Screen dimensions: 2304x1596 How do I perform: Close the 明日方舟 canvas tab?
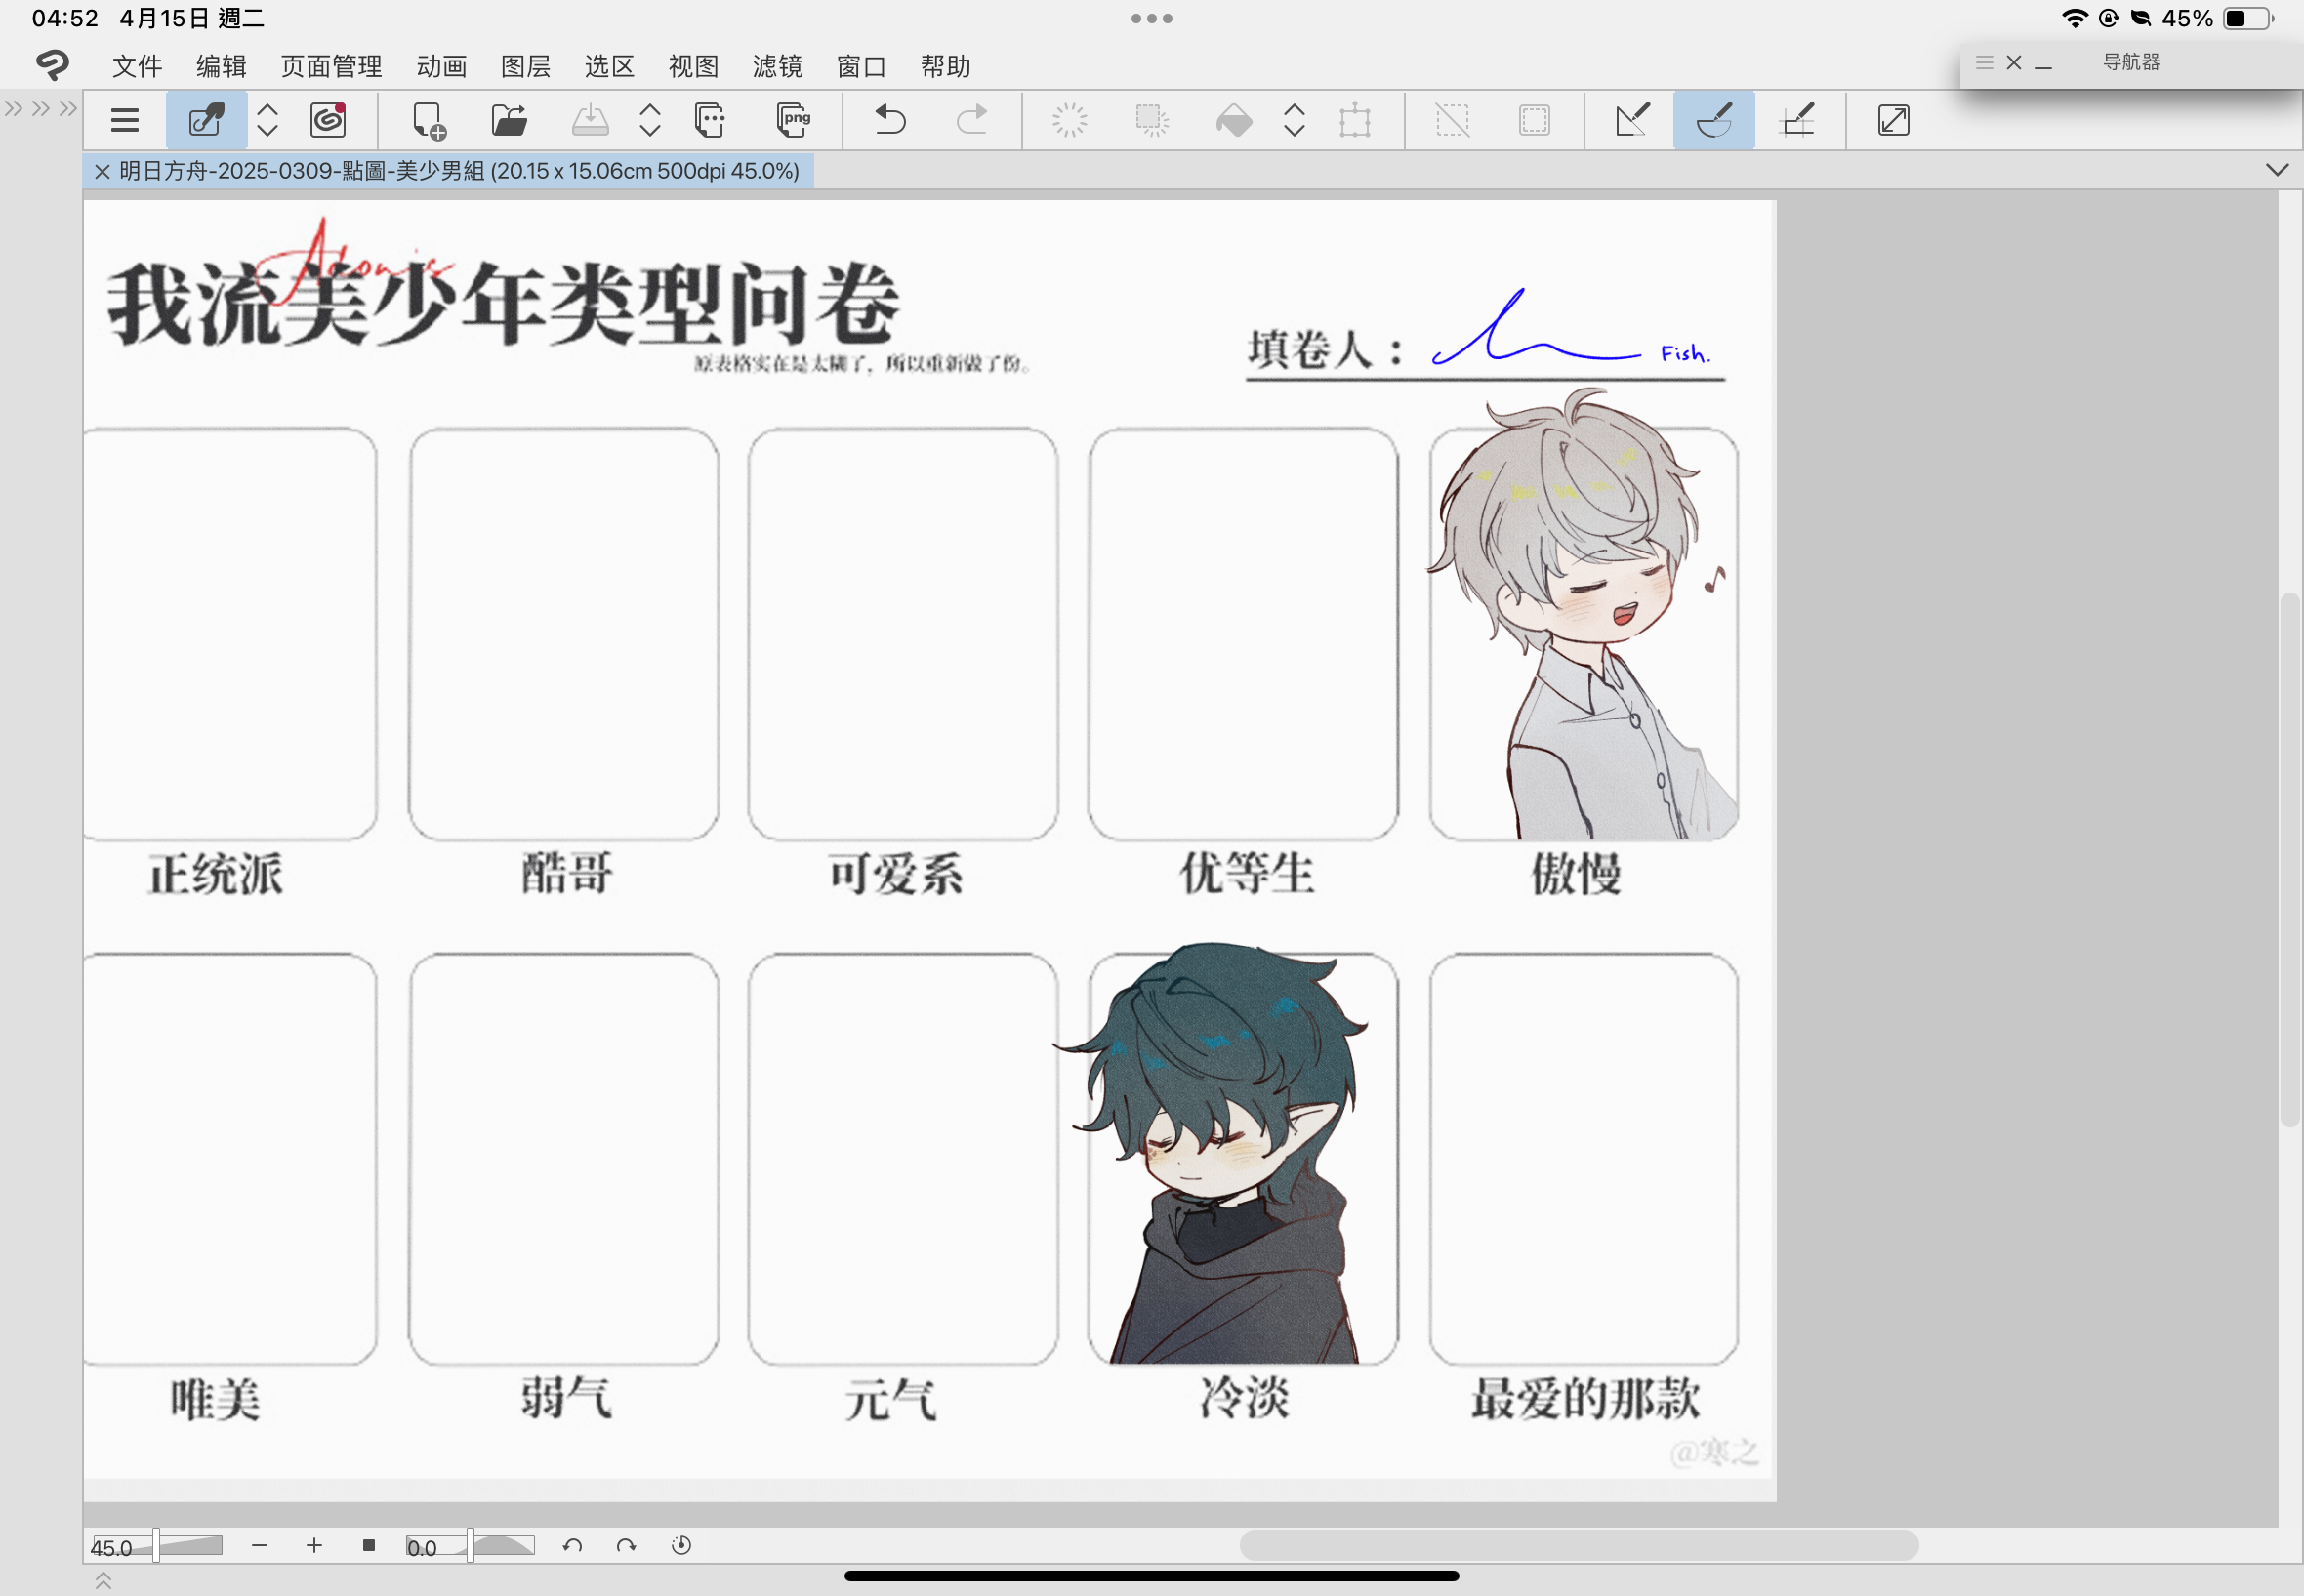tap(101, 171)
